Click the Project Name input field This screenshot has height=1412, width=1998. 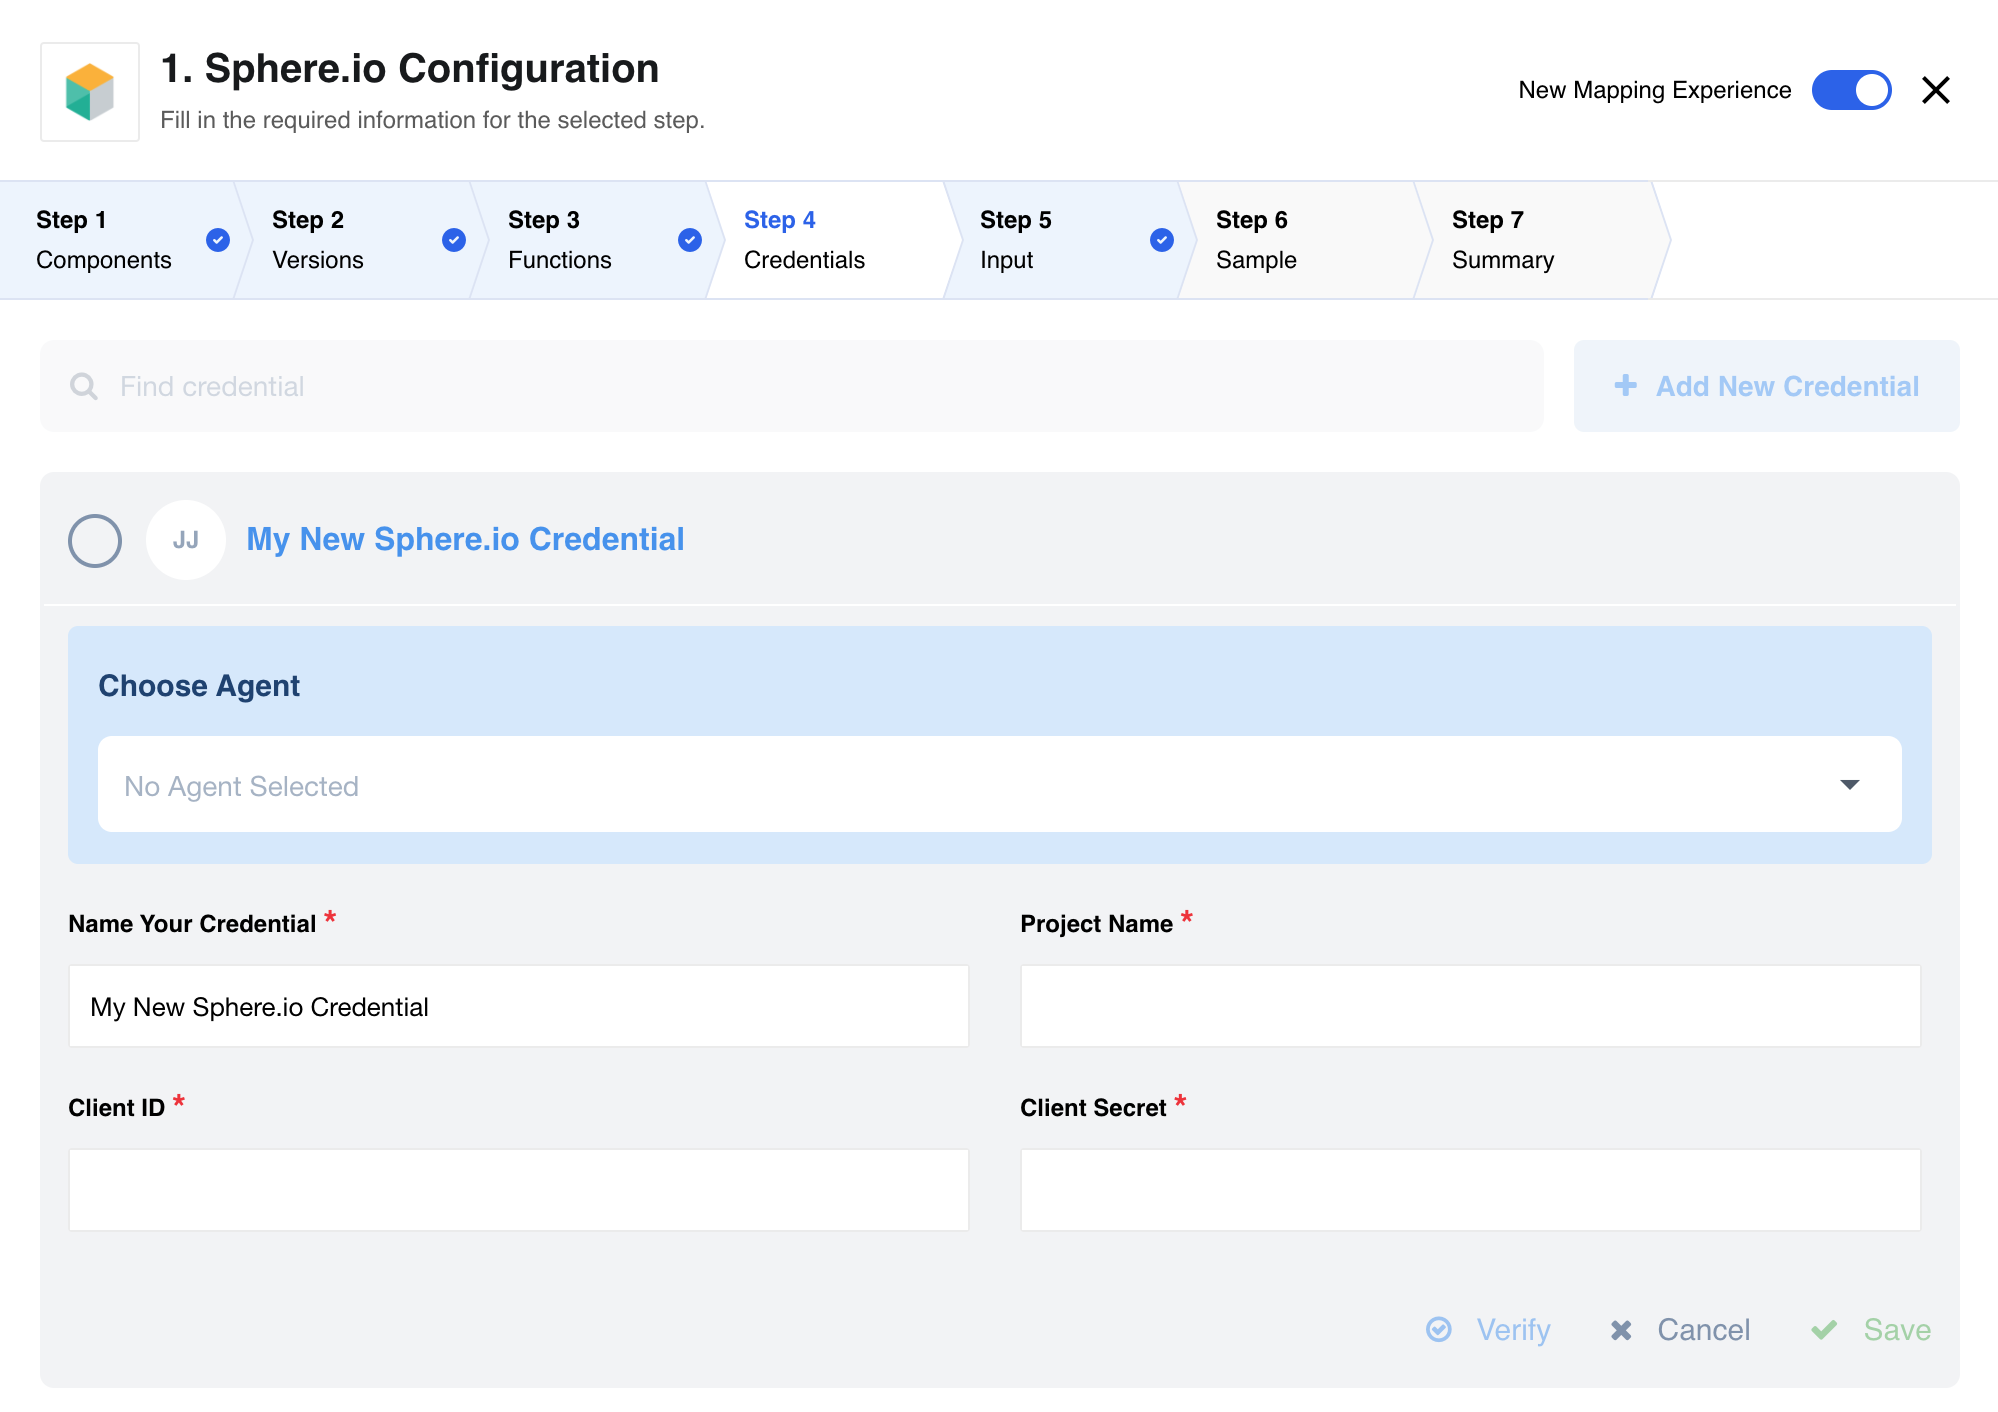pyautogui.click(x=1470, y=1006)
